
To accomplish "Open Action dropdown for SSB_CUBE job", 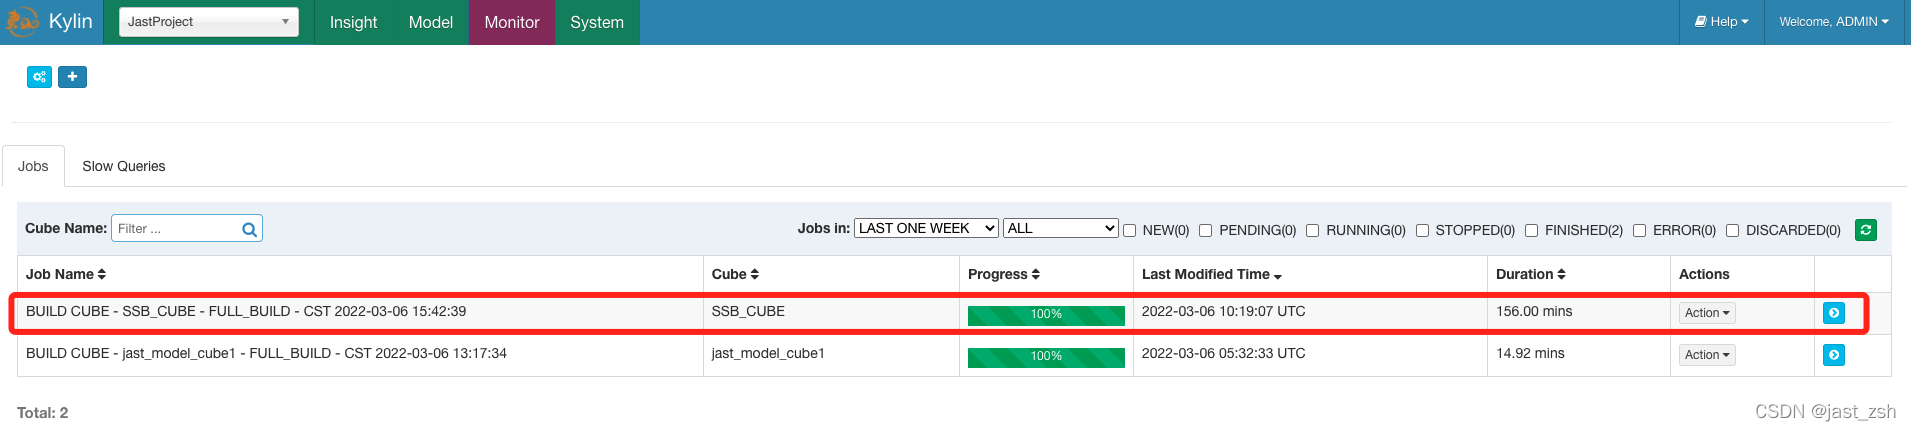I will click(1707, 313).
